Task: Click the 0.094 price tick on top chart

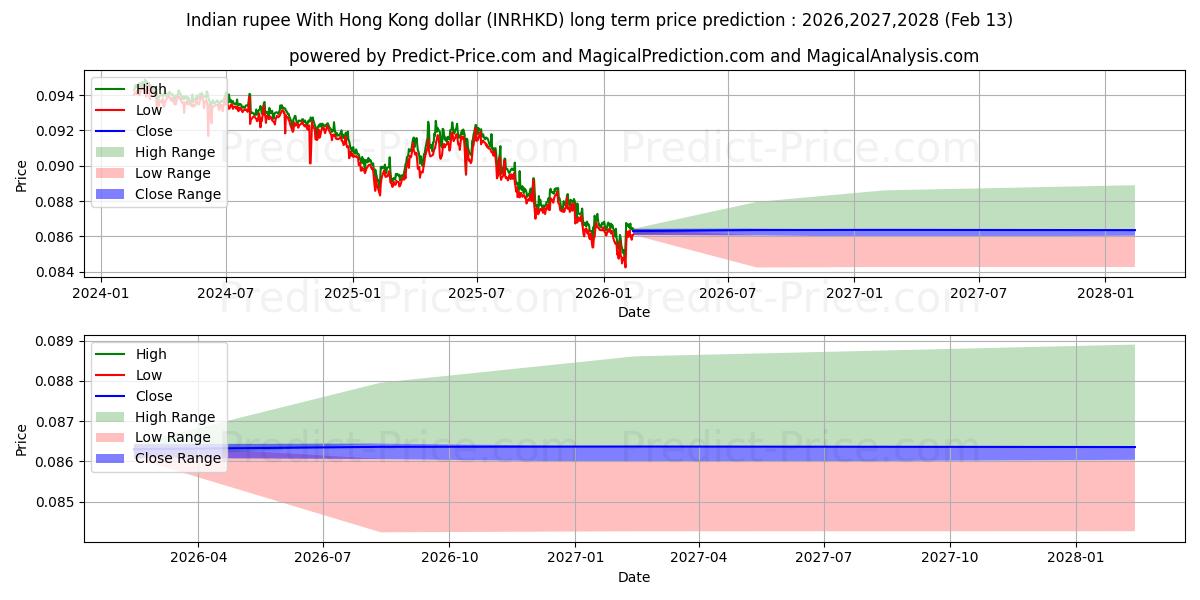Action: click(58, 96)
